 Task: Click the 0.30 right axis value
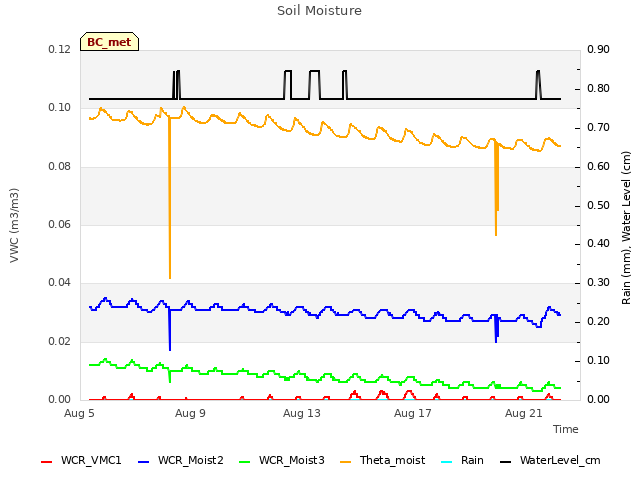pos(598,282)
